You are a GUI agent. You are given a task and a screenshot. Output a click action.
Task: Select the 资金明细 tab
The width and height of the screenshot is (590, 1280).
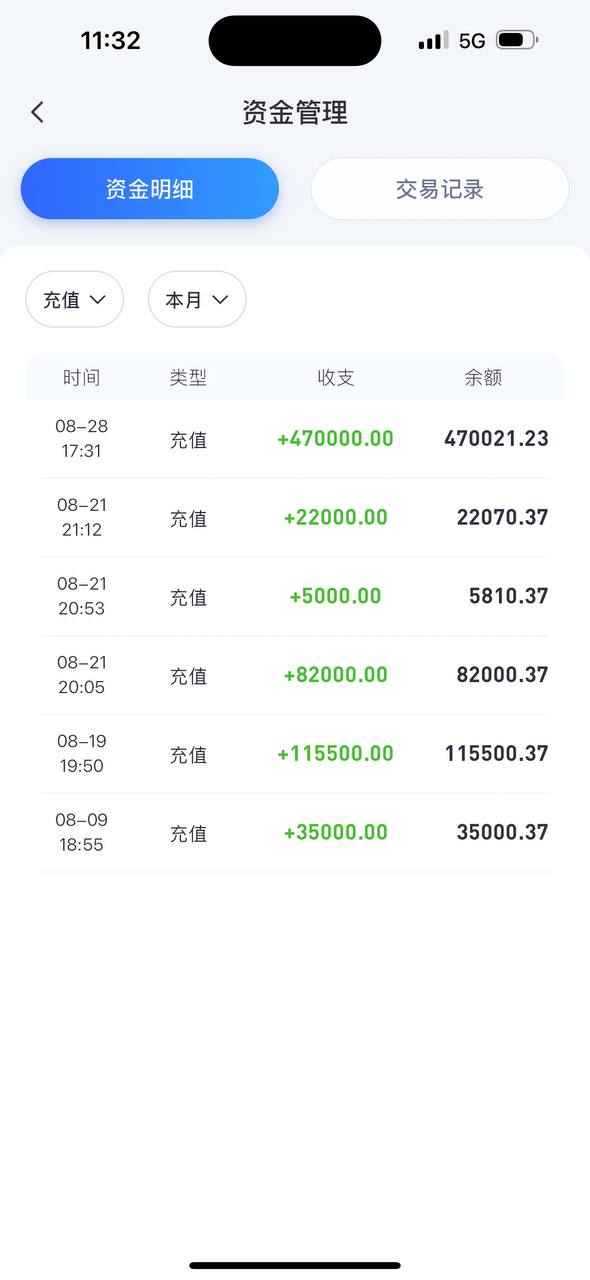[x=150, y=188]
